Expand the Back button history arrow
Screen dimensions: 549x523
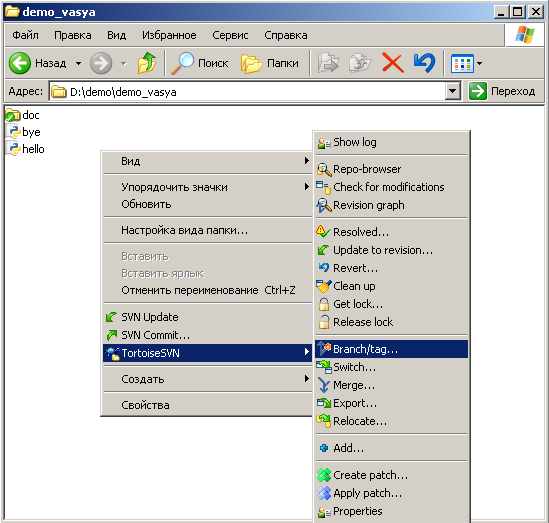pos(78,63)
